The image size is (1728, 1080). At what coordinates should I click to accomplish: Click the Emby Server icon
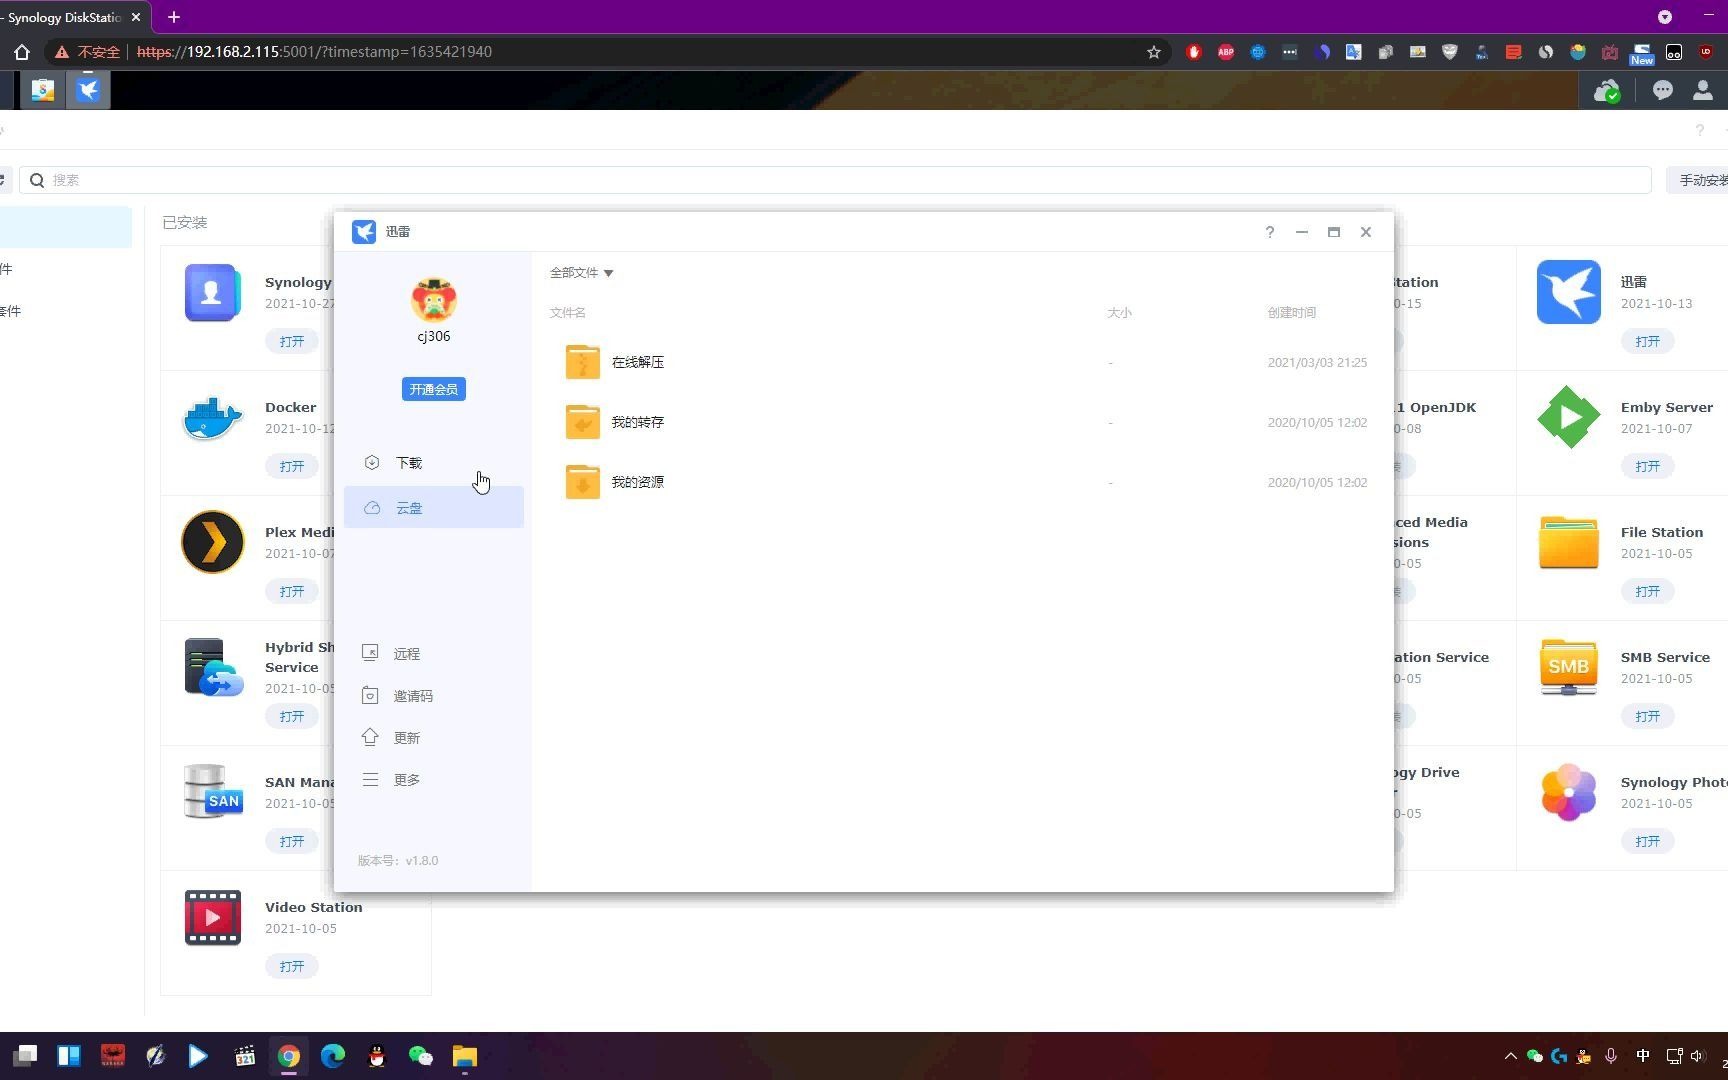tap(1568, 417)
